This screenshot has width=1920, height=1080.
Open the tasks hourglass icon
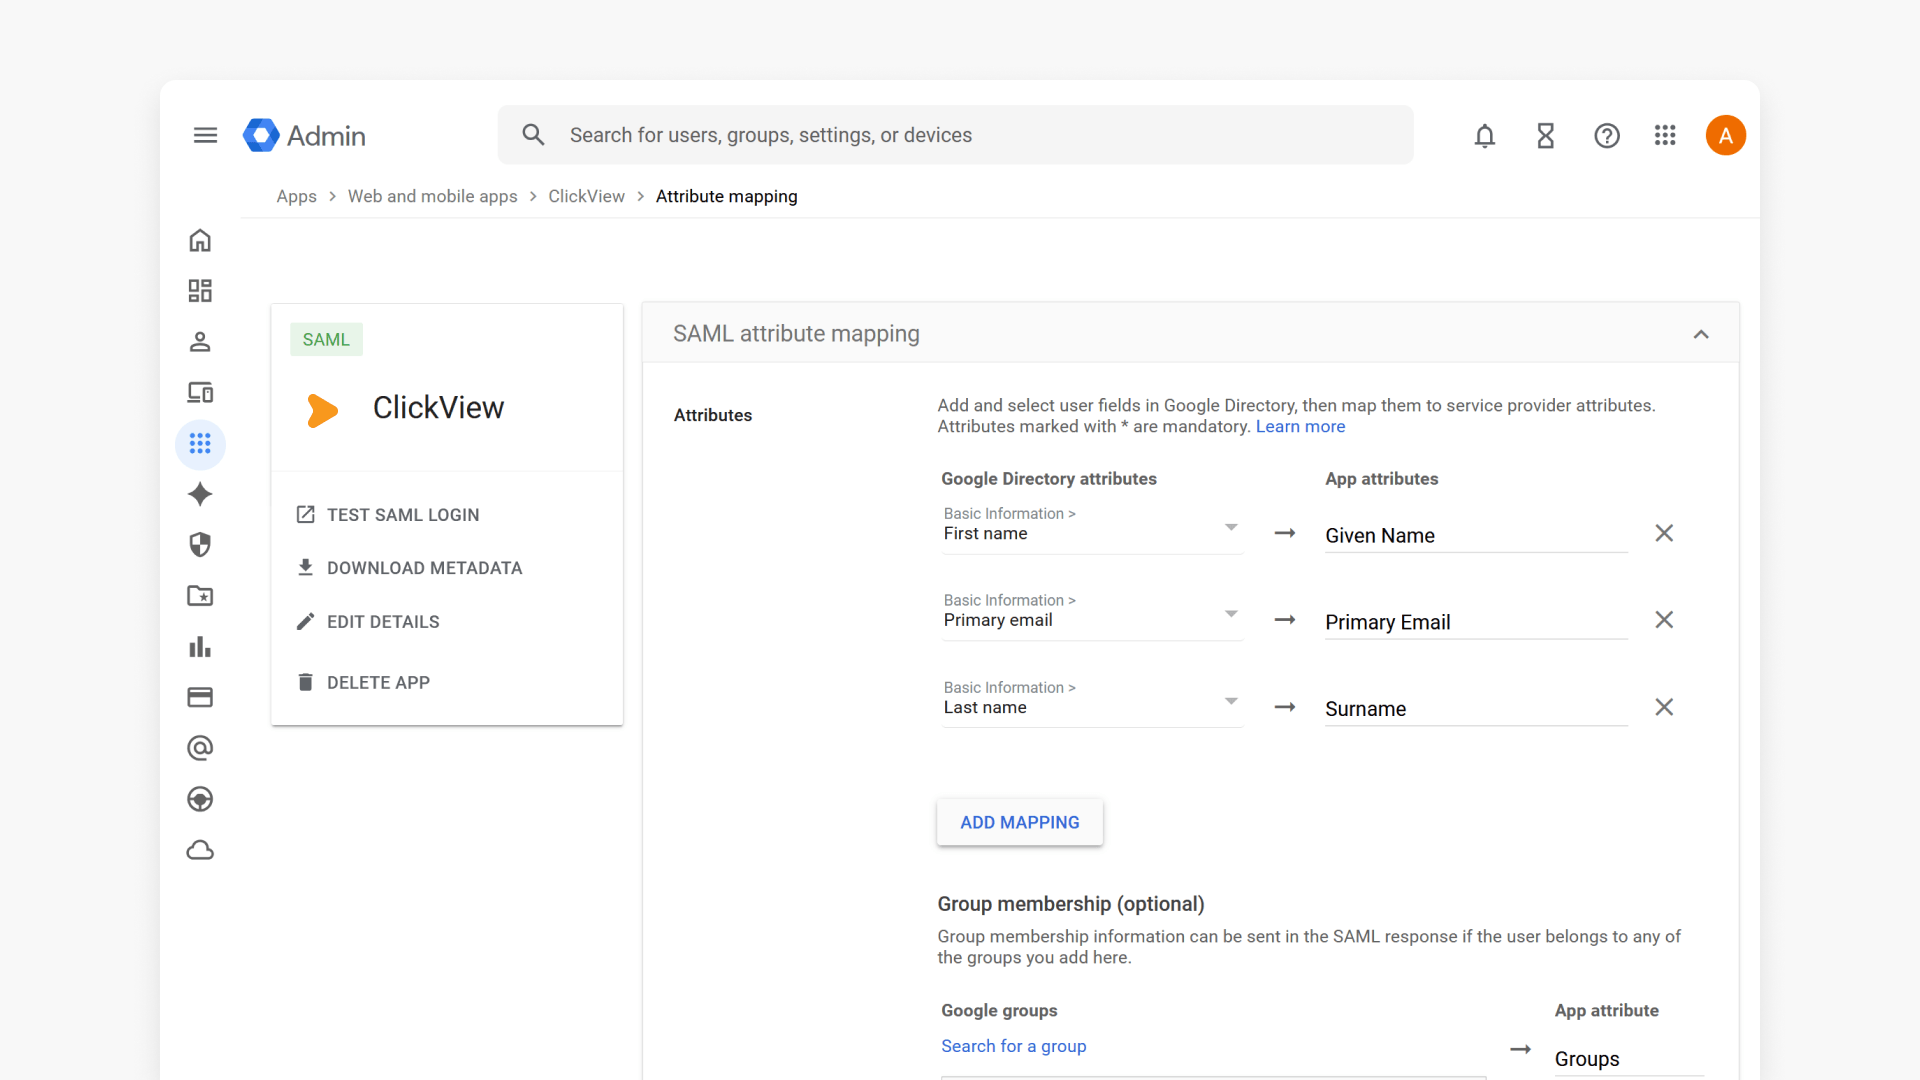click(x=1546, y=135)
